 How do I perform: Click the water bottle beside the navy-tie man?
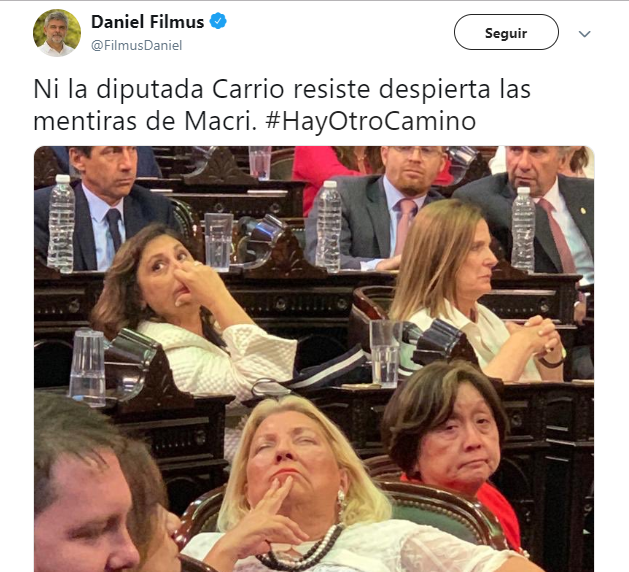pyautogui.click(x=61, y=224)
